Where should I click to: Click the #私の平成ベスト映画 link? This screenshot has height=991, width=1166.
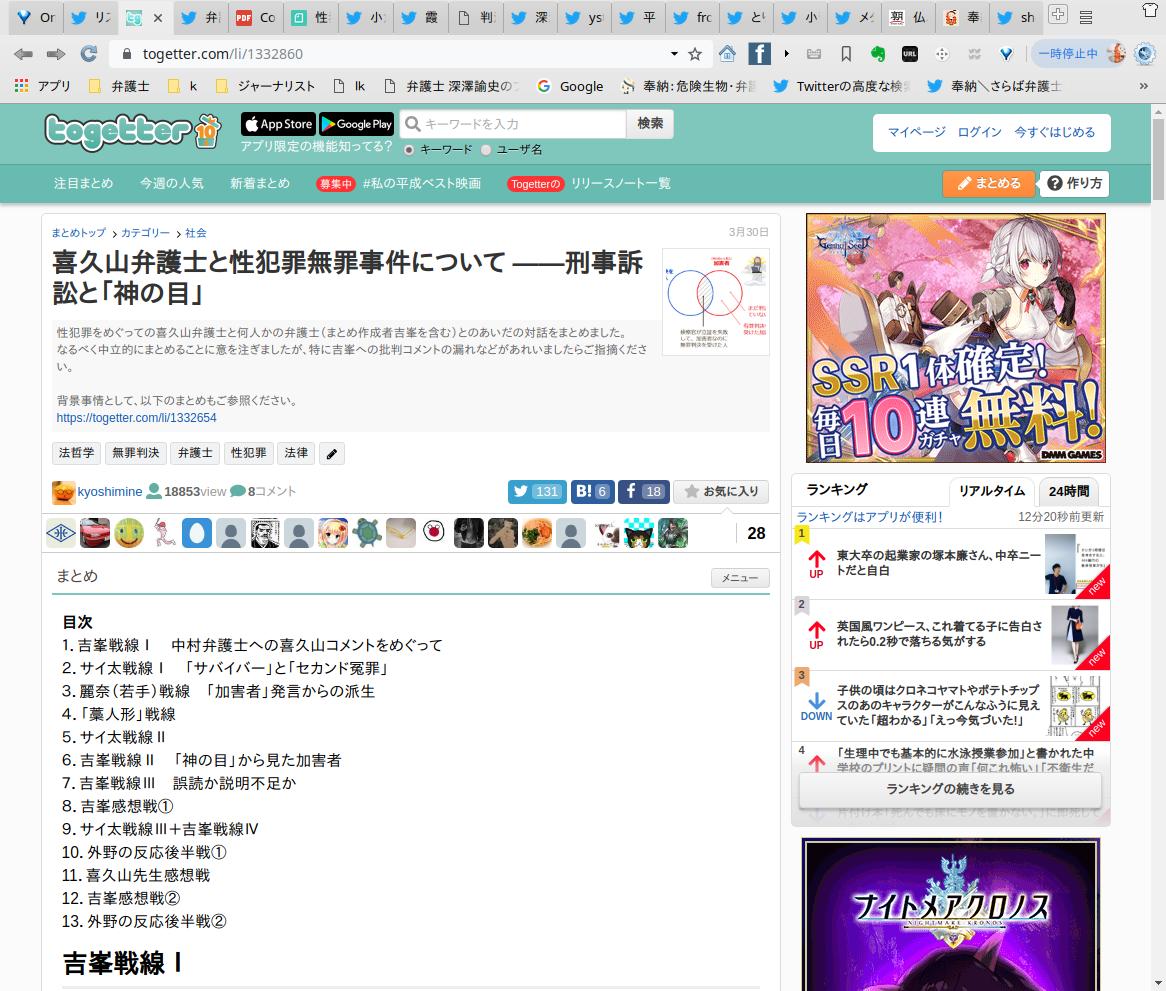tap(422, 183)
